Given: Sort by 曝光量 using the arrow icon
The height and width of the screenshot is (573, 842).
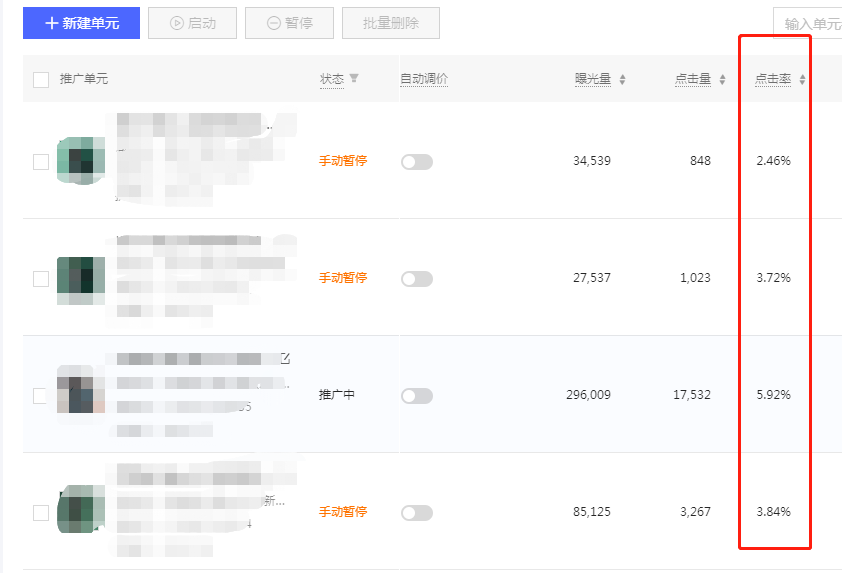Looking at the screenshot, I should 622,79.
